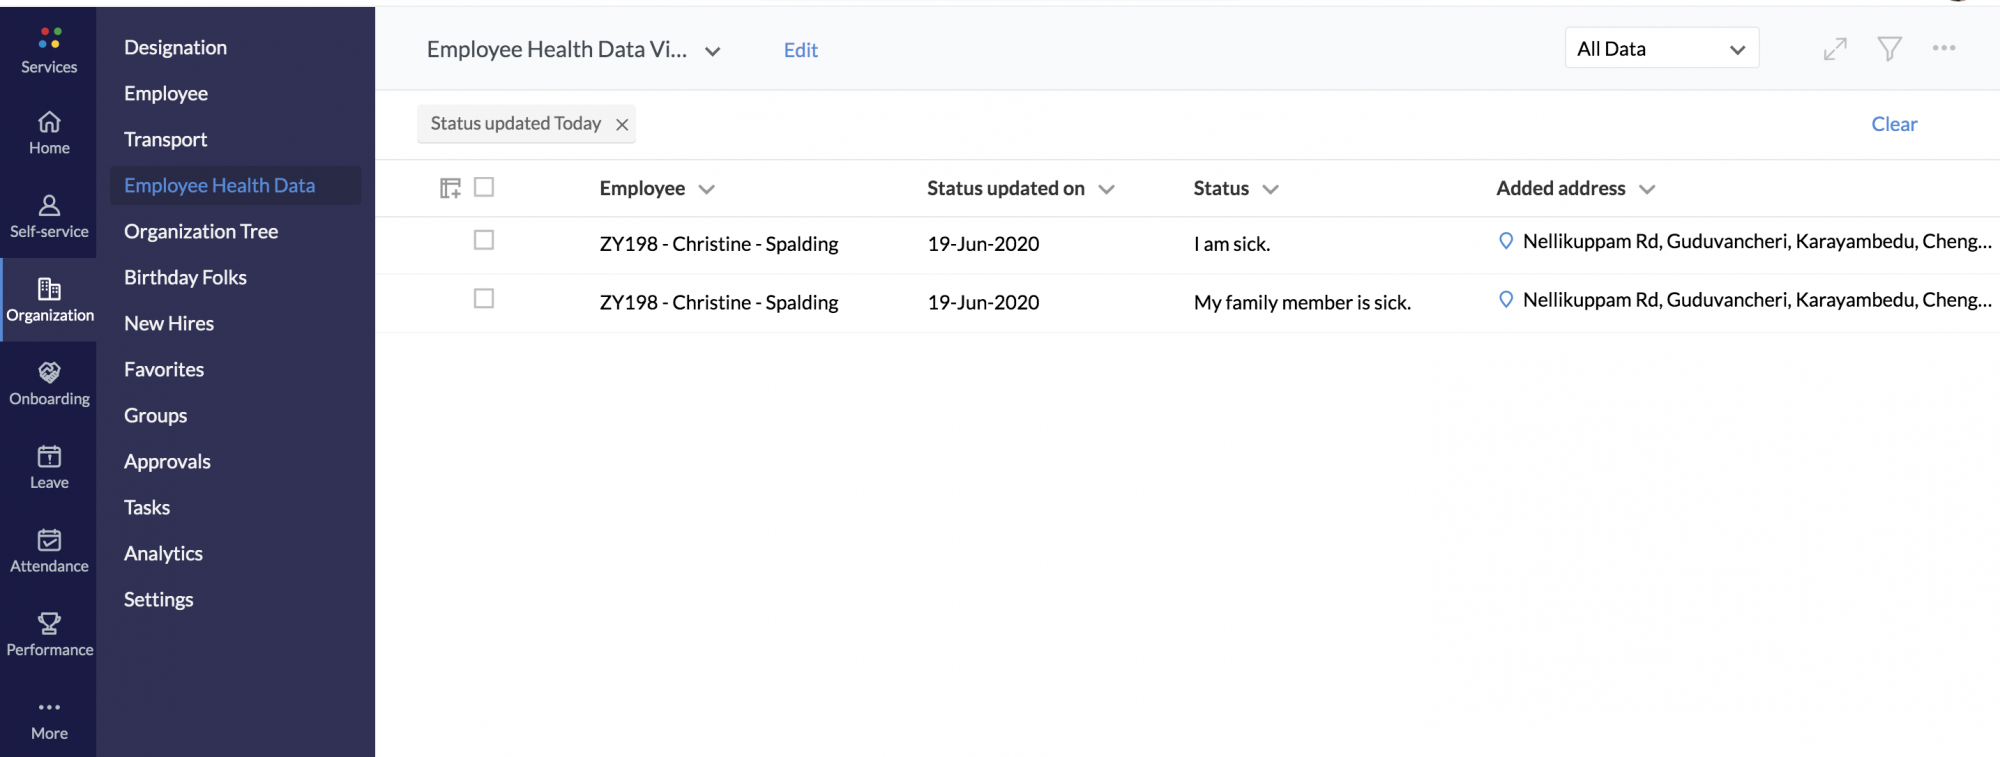Open Tasks in the submenu

[147, 507]
